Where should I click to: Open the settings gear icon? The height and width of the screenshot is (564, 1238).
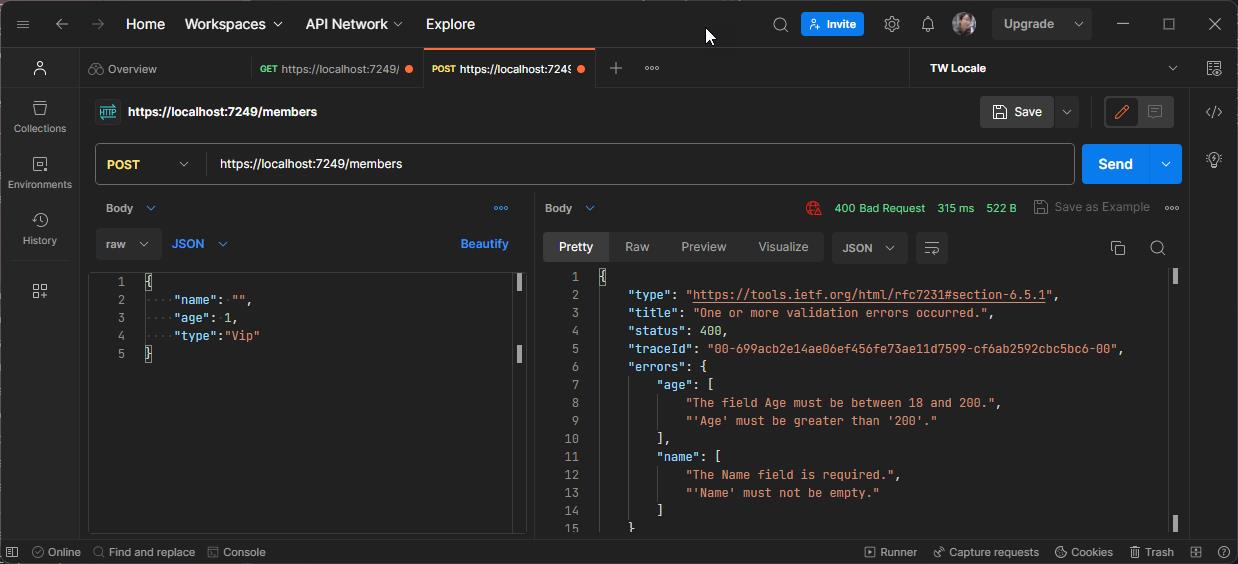click(x=892, y=24)
